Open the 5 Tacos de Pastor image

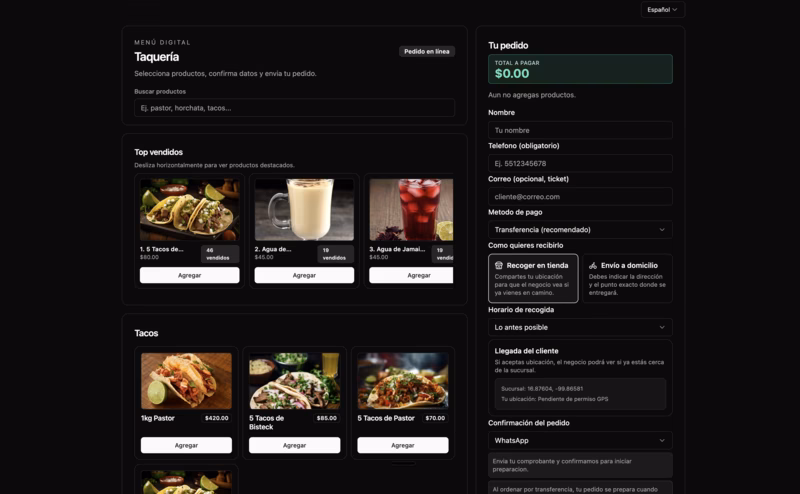403,381
